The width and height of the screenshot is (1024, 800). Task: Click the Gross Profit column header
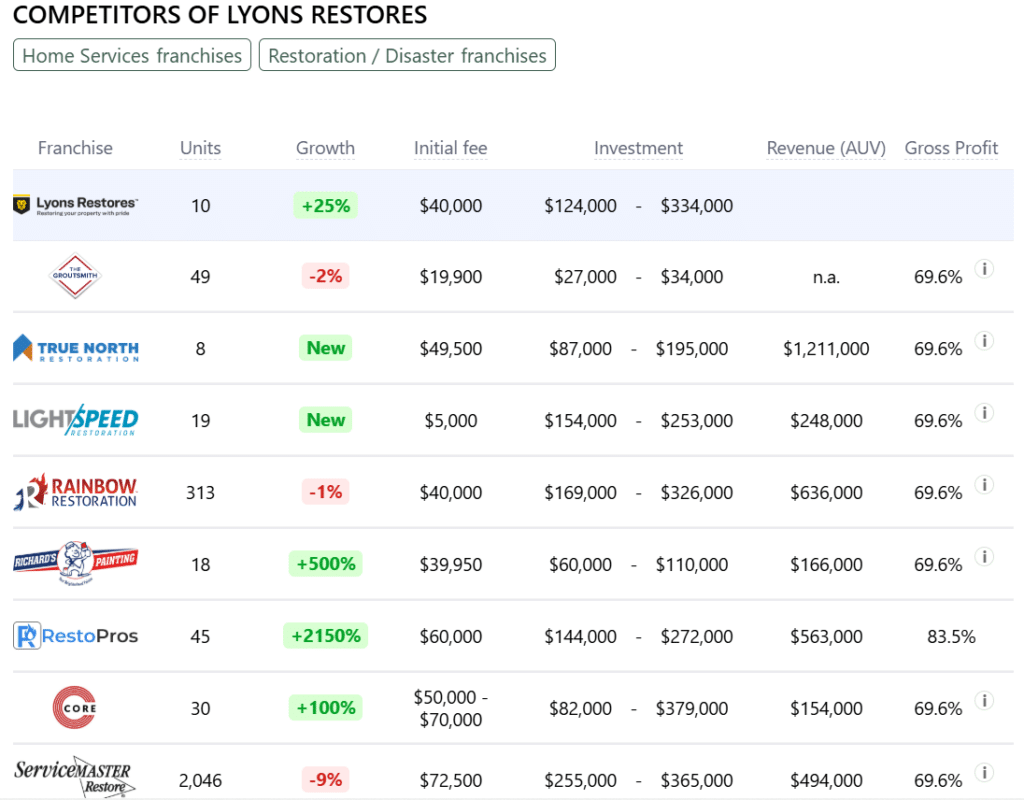[951, 148]
